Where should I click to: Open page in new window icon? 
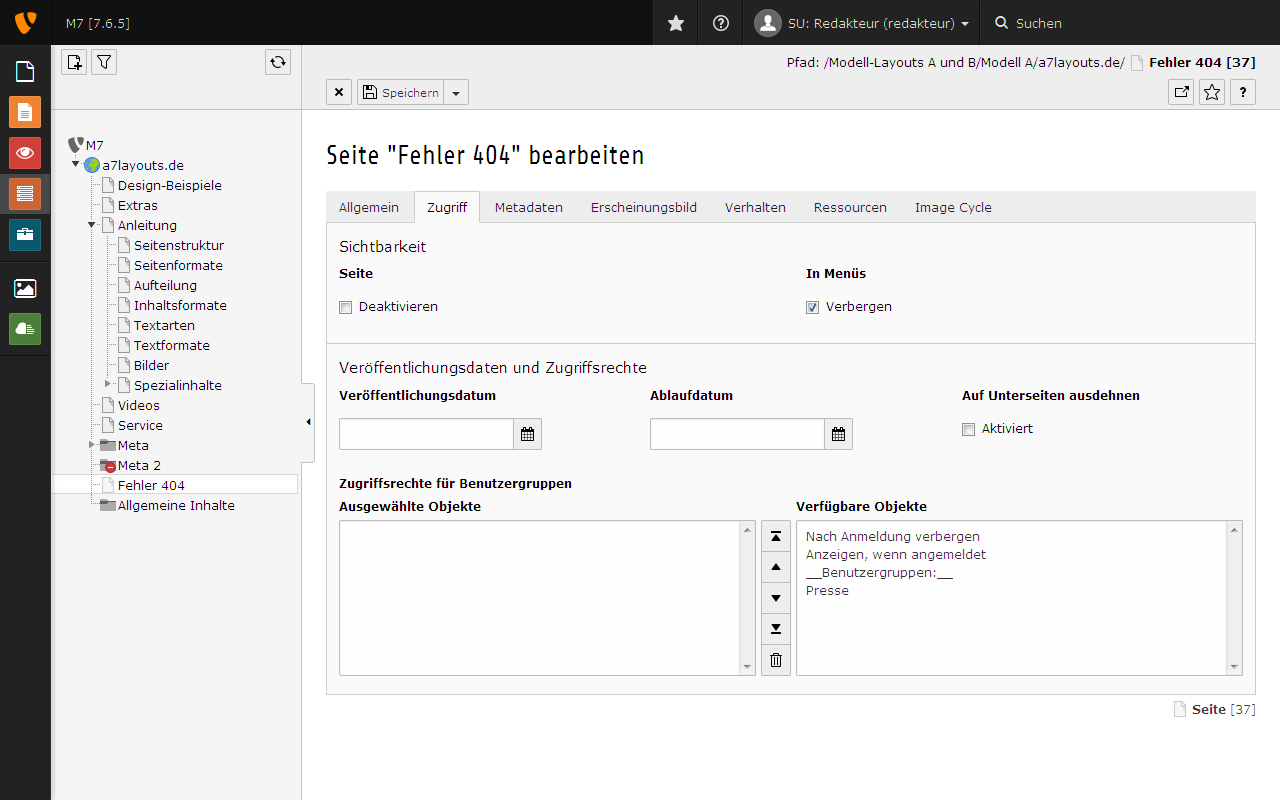pyautogui.click(x=1182, y=92)
